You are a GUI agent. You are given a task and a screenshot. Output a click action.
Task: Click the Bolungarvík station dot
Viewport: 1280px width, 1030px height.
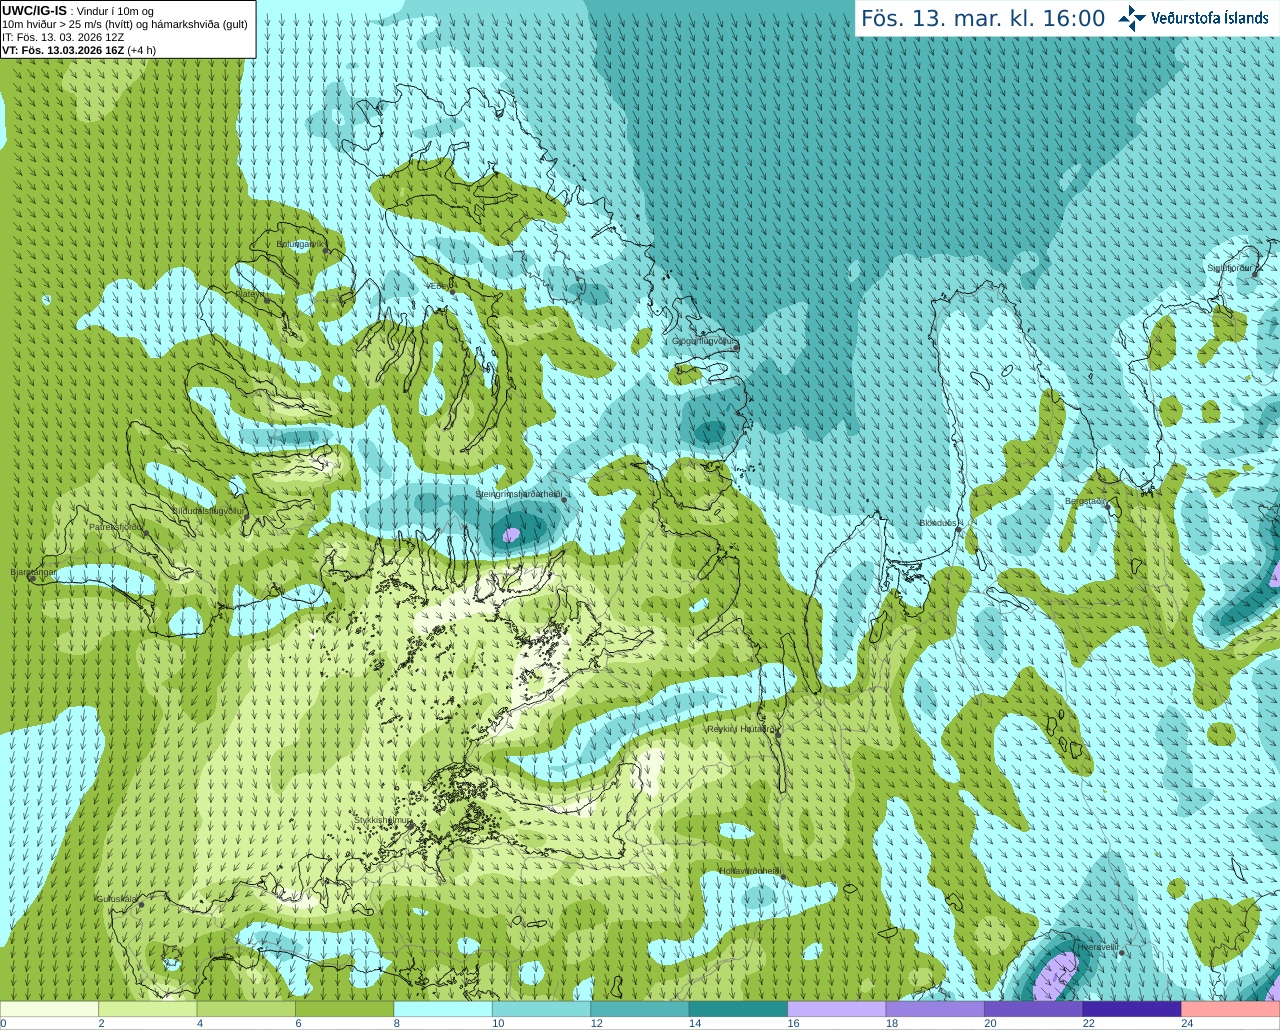pos(326,251)
